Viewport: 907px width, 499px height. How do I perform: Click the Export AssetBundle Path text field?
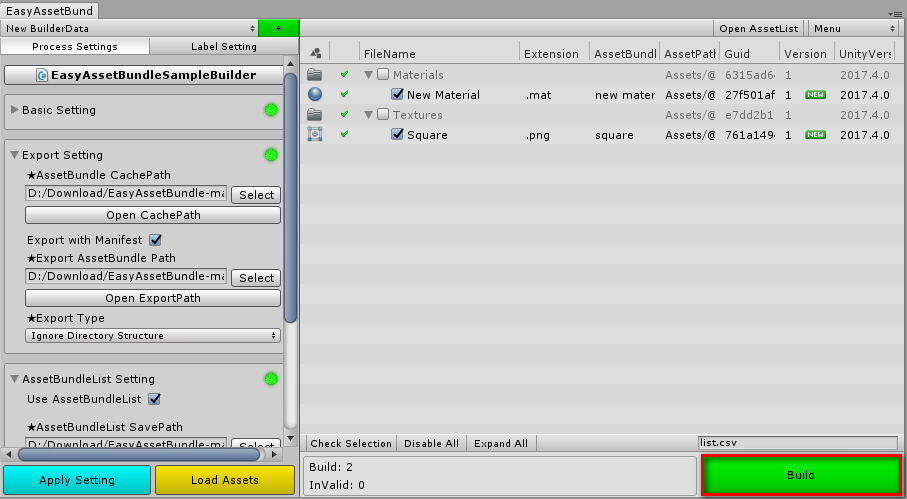pos(126,276)
